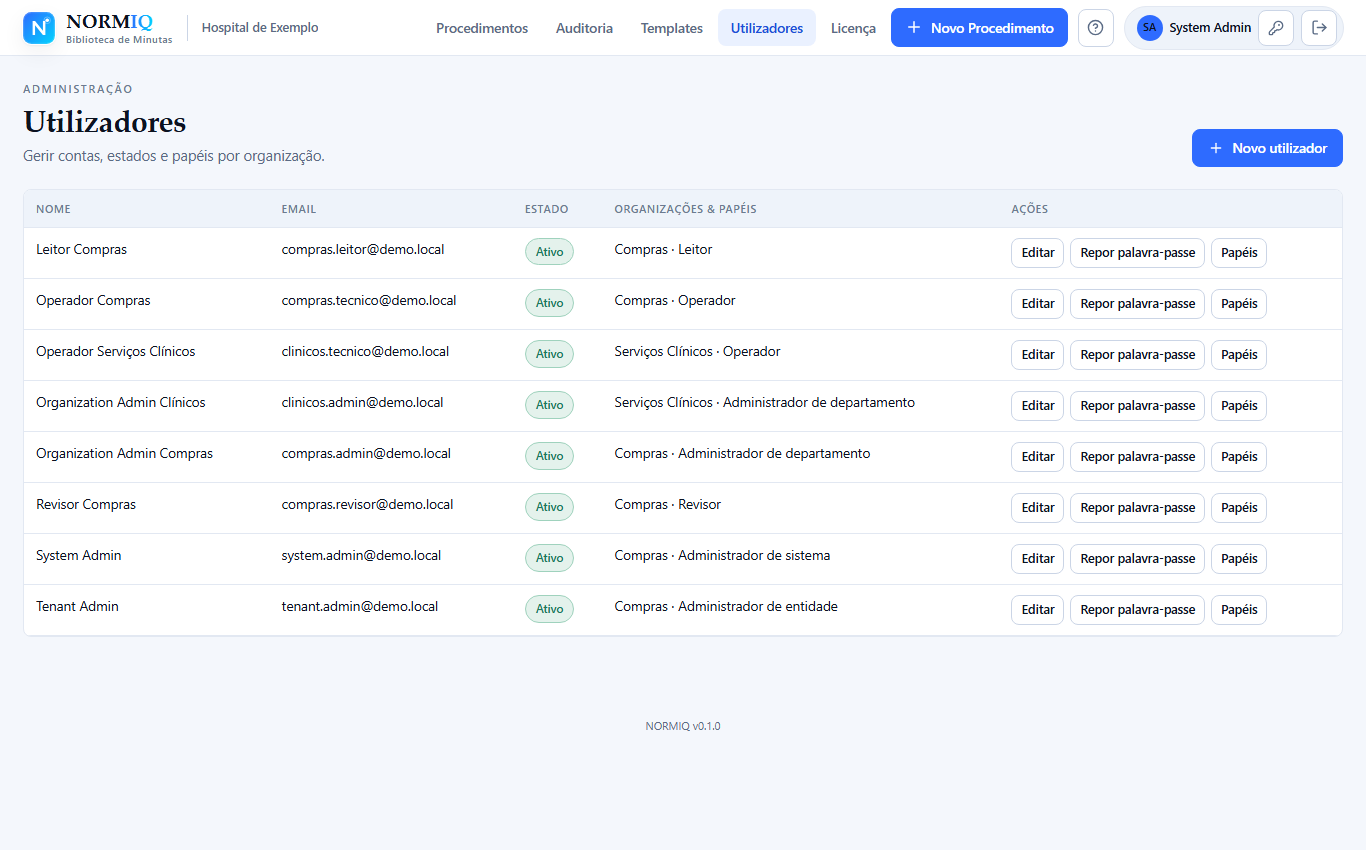
Task: Open Papéis for Revisor Compras
Action: click(x=1239, y=508)
